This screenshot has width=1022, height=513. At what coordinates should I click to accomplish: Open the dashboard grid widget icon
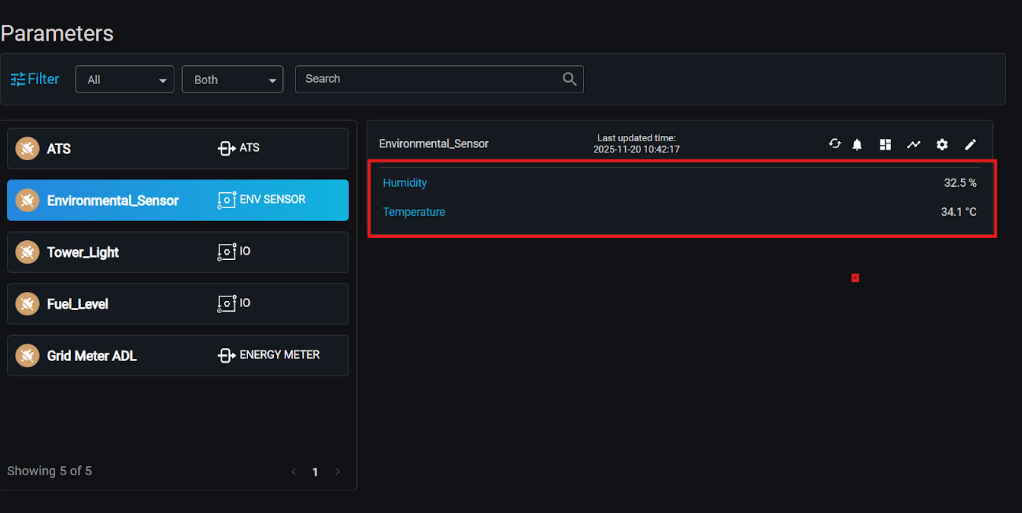coord(885,144)
